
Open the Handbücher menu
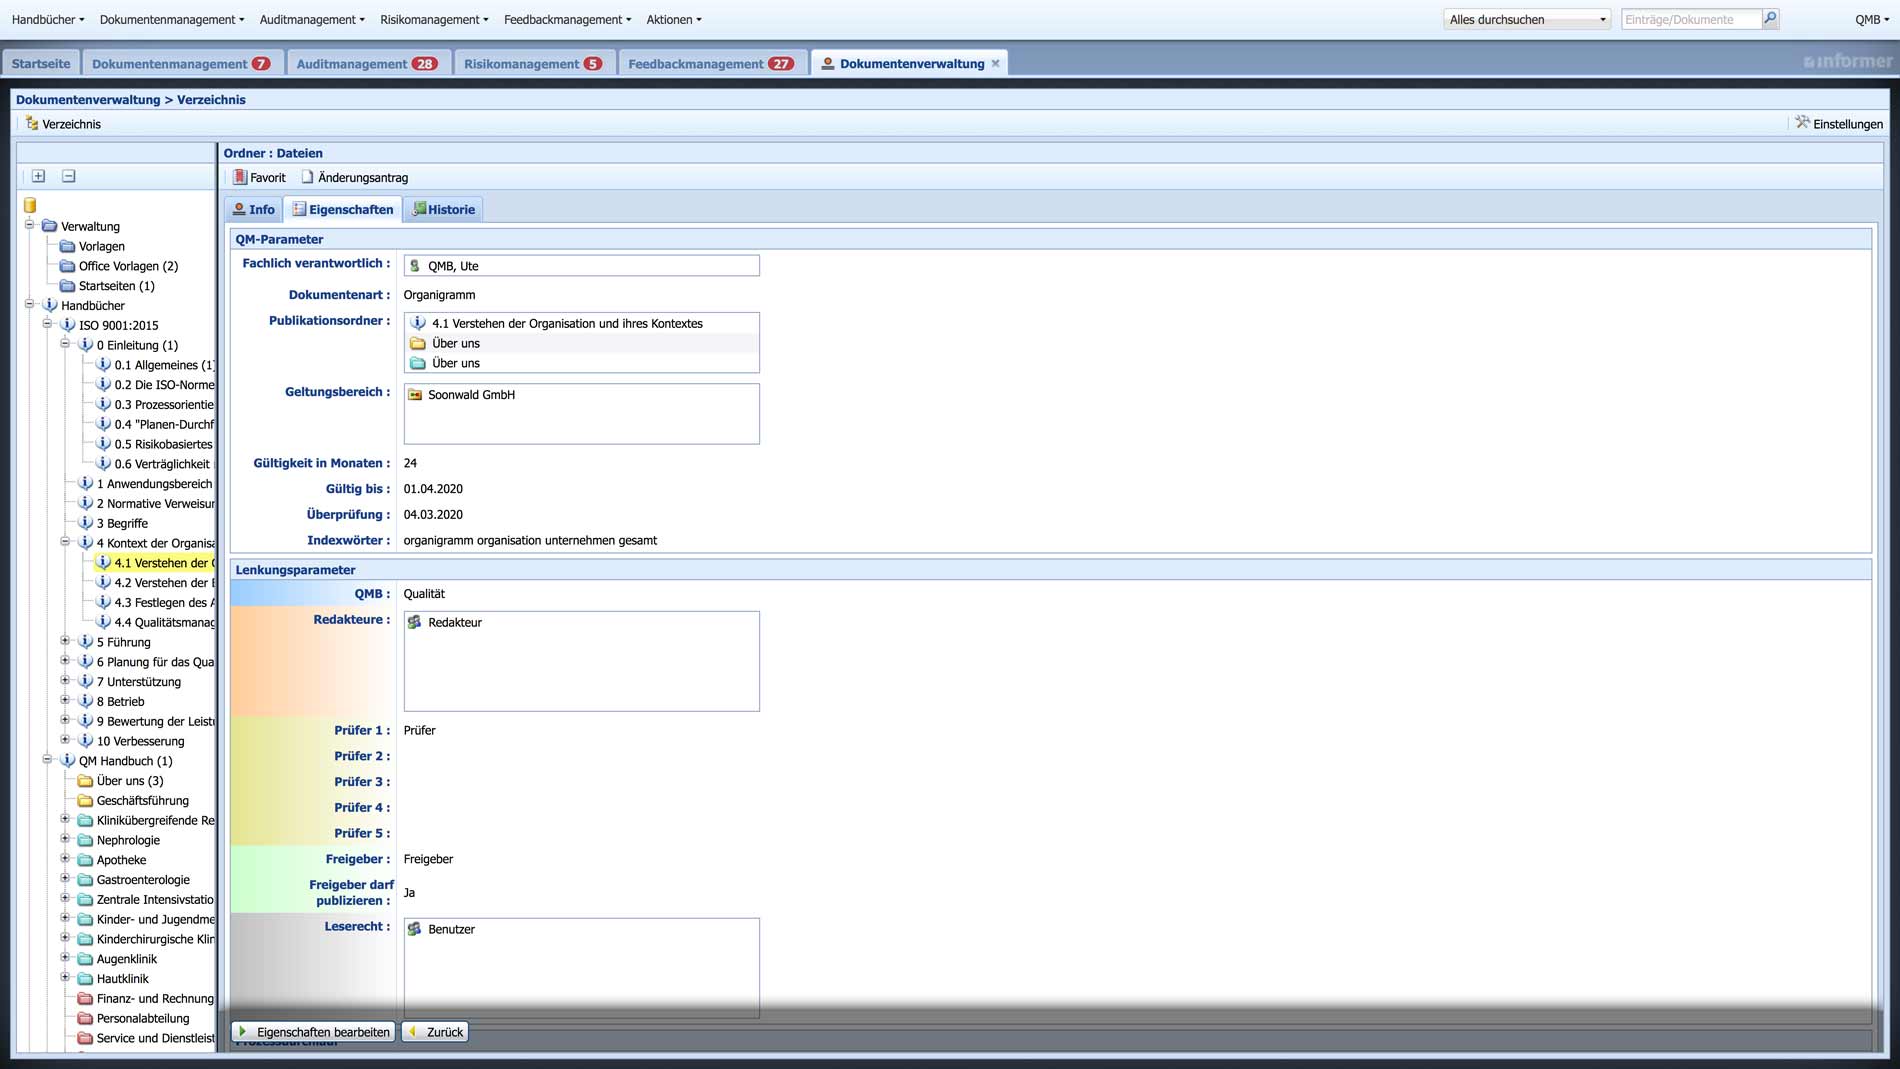coord(48,19)
